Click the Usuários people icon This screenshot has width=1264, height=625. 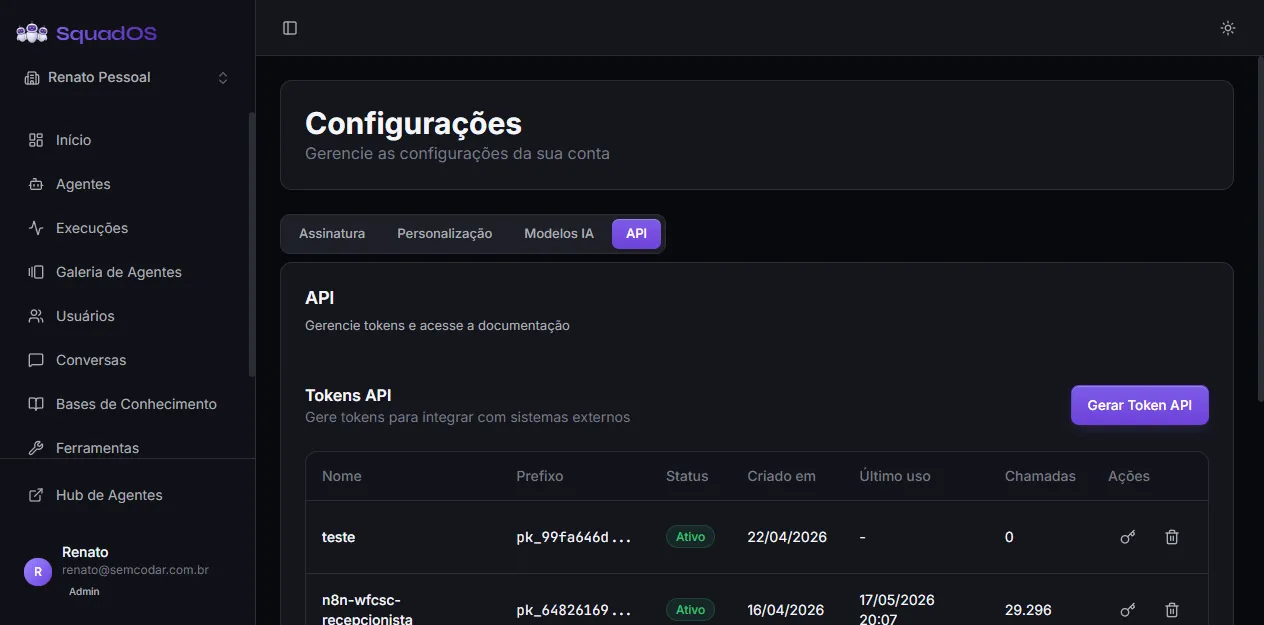point(36,316)
